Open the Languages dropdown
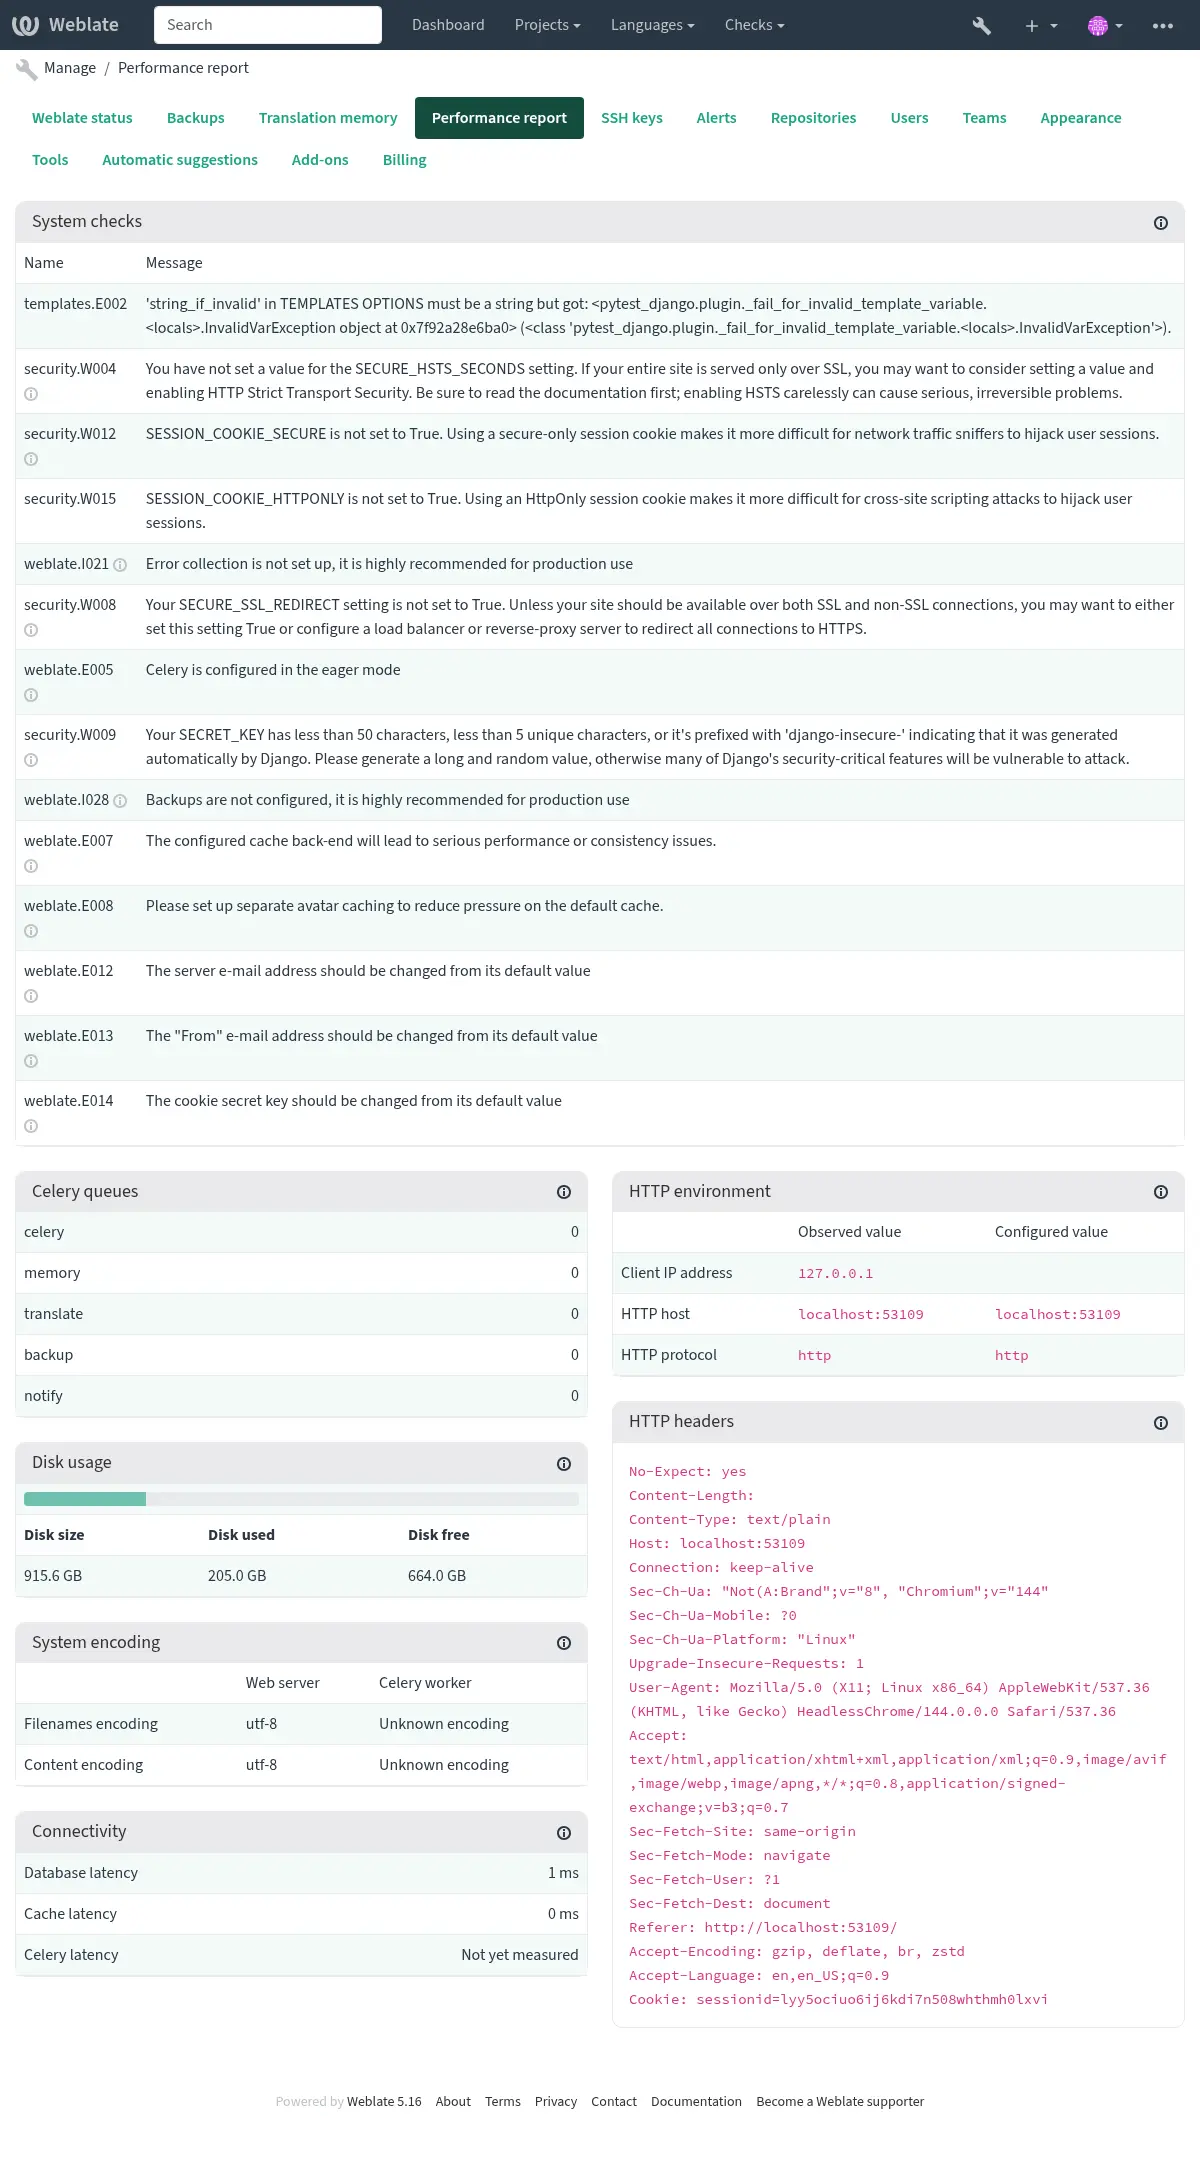1200x2184 pixels. 652,25
